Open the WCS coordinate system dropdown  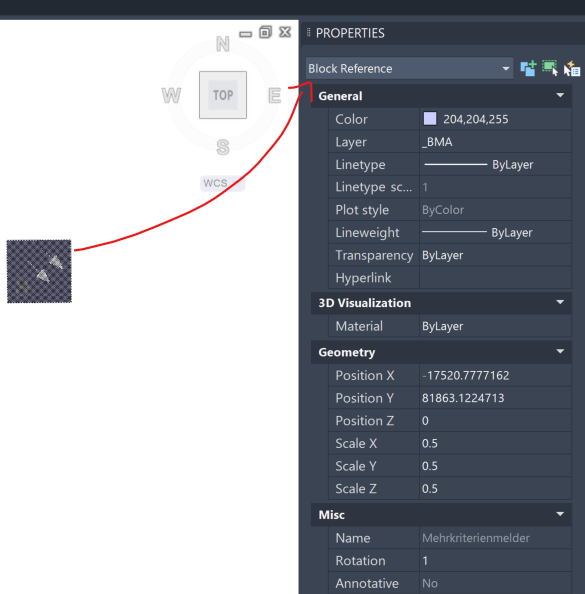[x=222, y=183]
